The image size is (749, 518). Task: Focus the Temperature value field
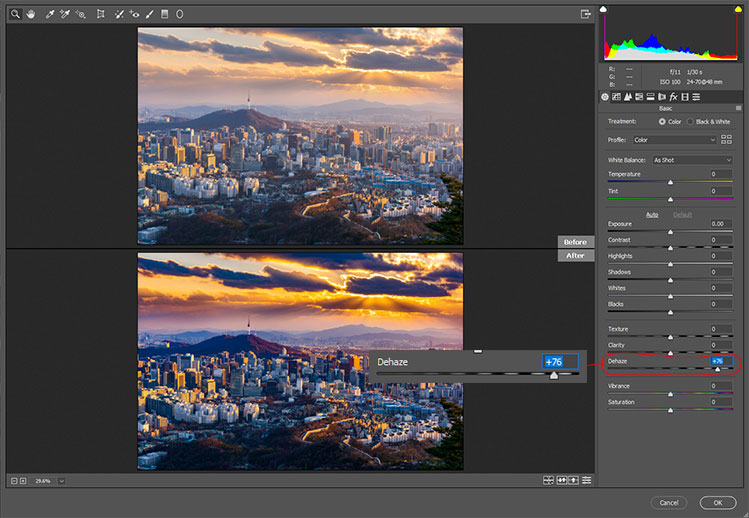pyautogui.click(x=720, y=174)
